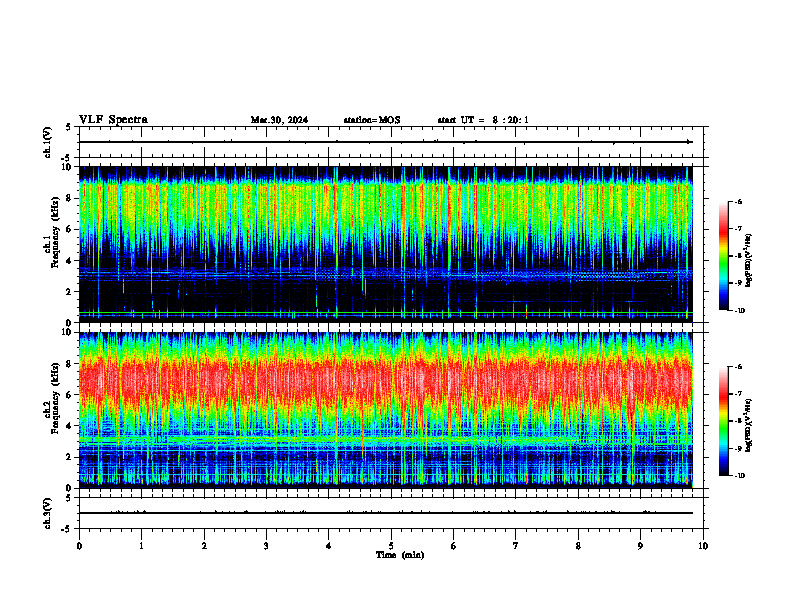Click the "5" tick on the ch.1(V) axis

[x=69, y=127]
